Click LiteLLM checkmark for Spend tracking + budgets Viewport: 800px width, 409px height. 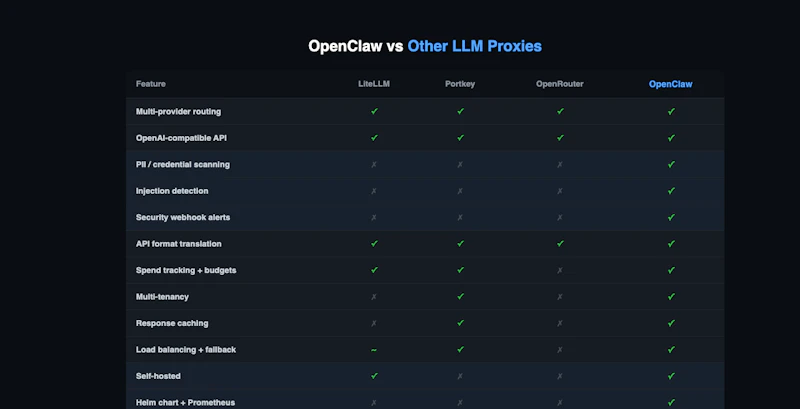pos(374,270)
